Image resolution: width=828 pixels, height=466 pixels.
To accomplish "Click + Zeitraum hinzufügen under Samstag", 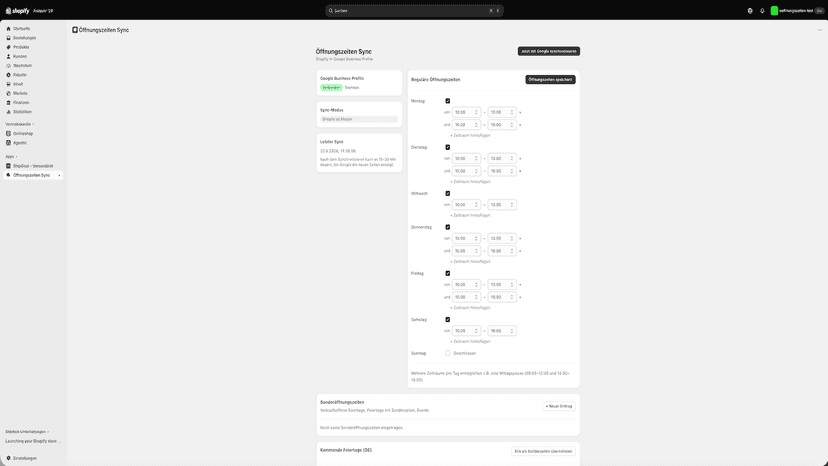I will point(470,341).
